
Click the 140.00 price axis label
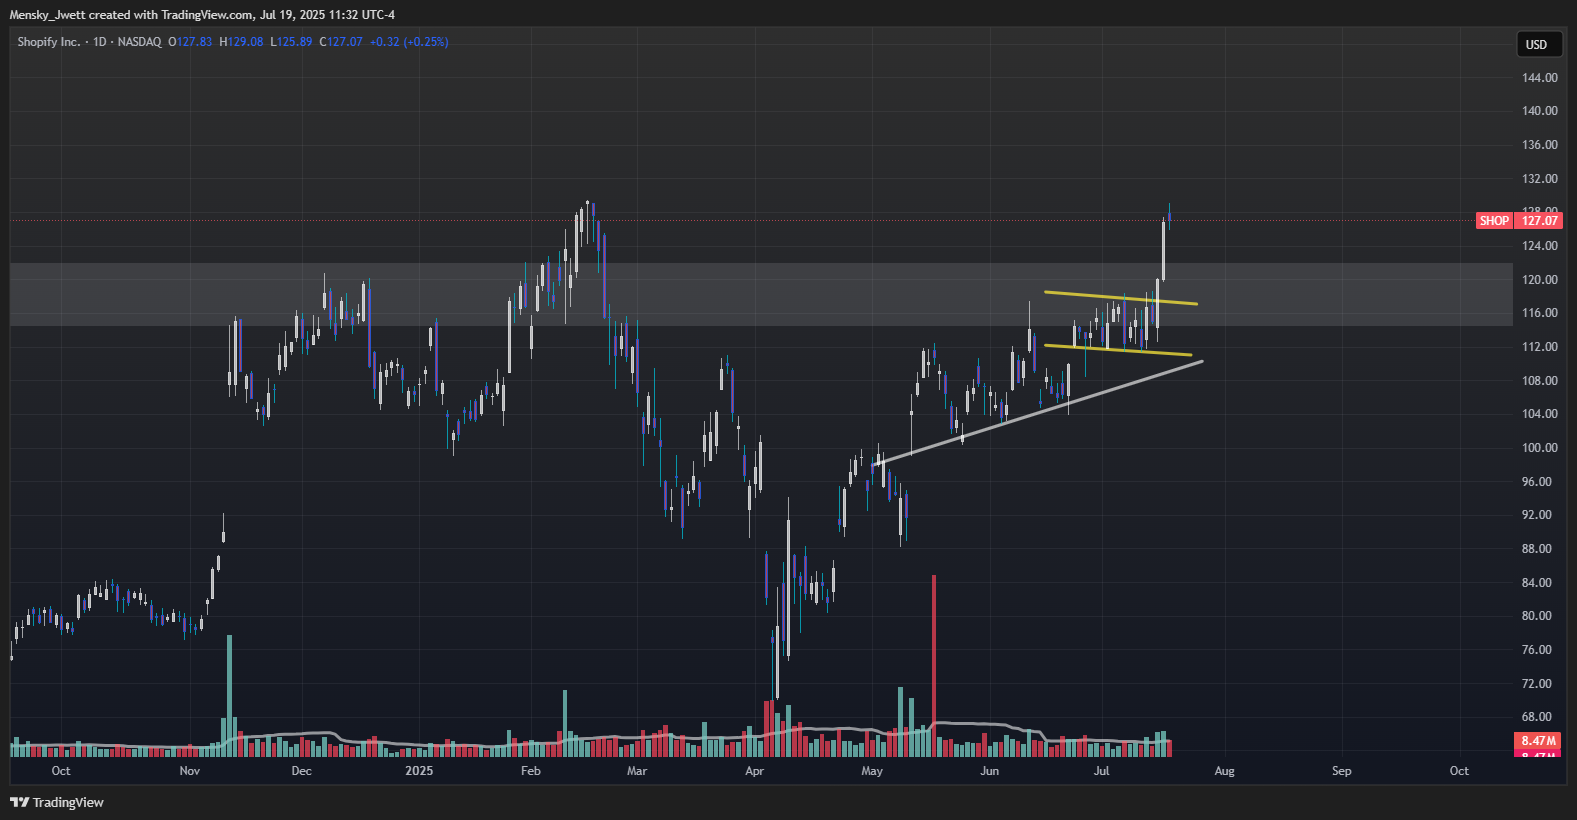(x=1539, y=111)
